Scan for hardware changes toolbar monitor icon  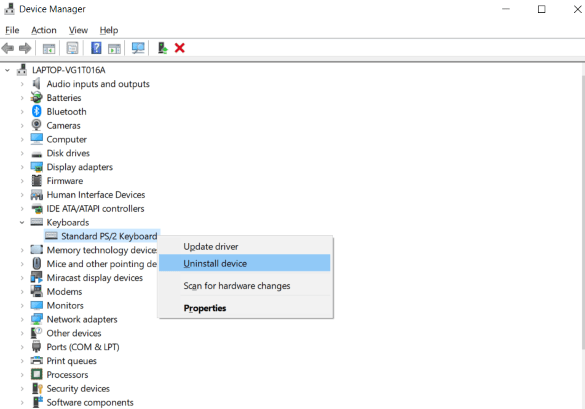pos(138,48)
